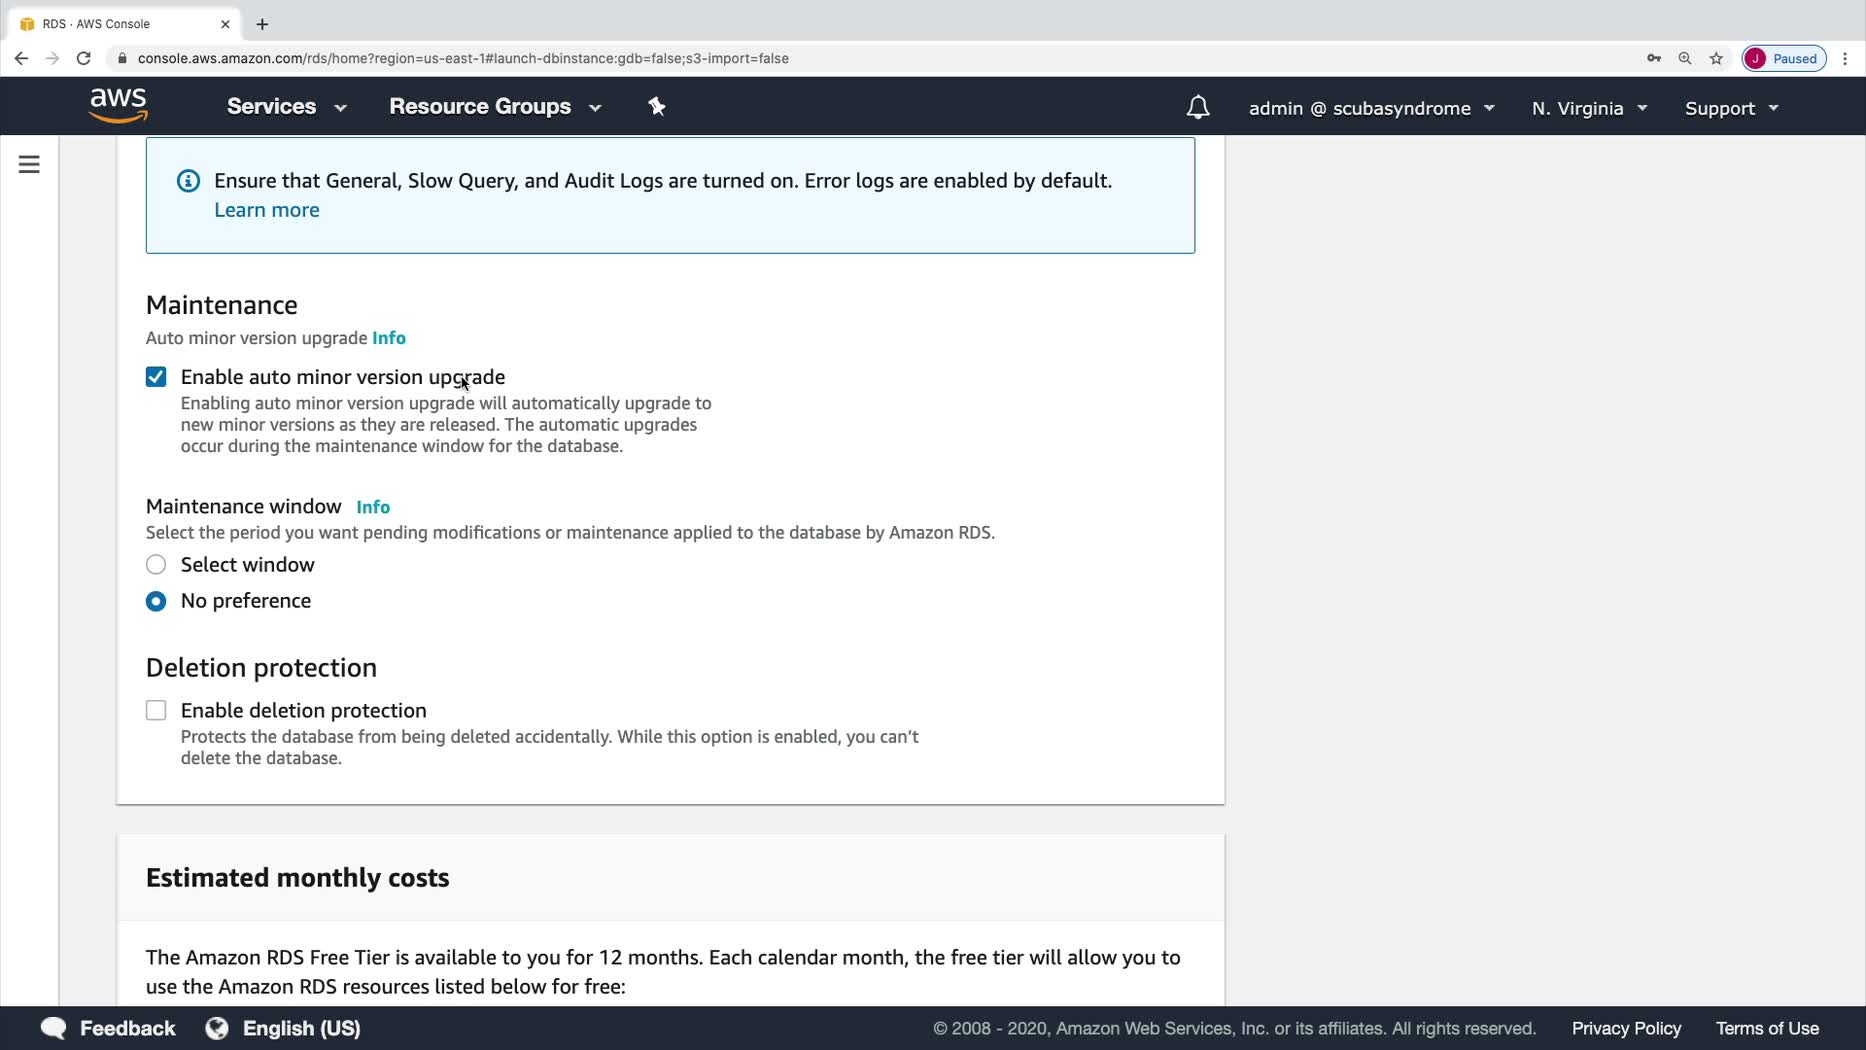The width and height of the screenshot is (1866, 1050).
Task: Open the Support menu
Action: point(1731,108)
